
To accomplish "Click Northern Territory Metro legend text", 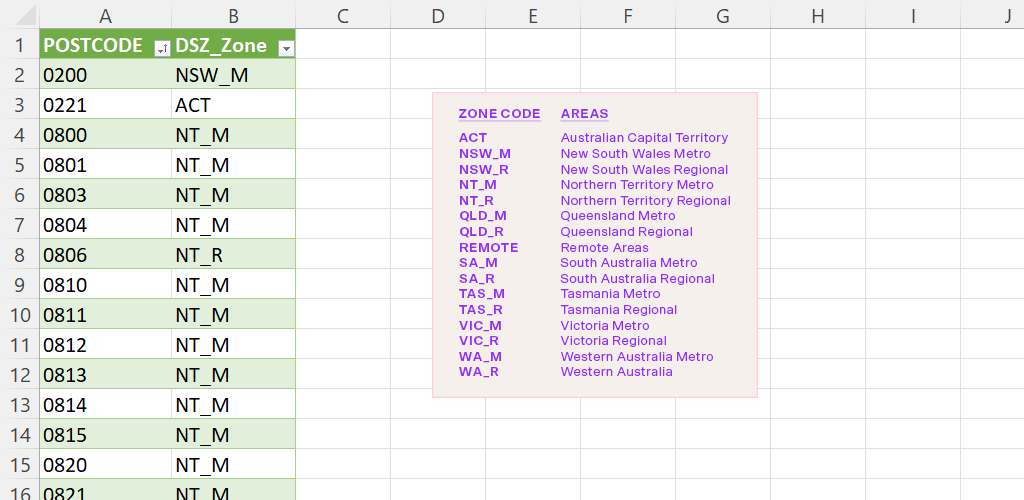I will pyautogui.click(x=637, y=185).
